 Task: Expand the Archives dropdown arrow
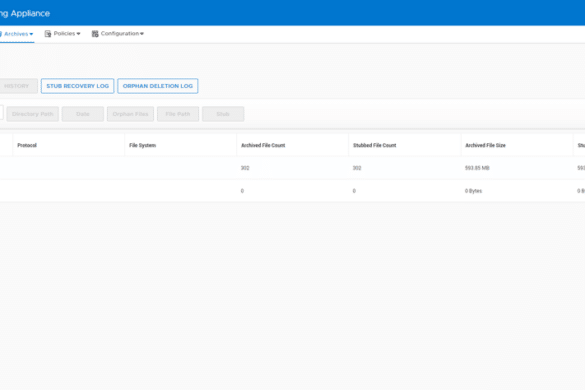[31, 34]
